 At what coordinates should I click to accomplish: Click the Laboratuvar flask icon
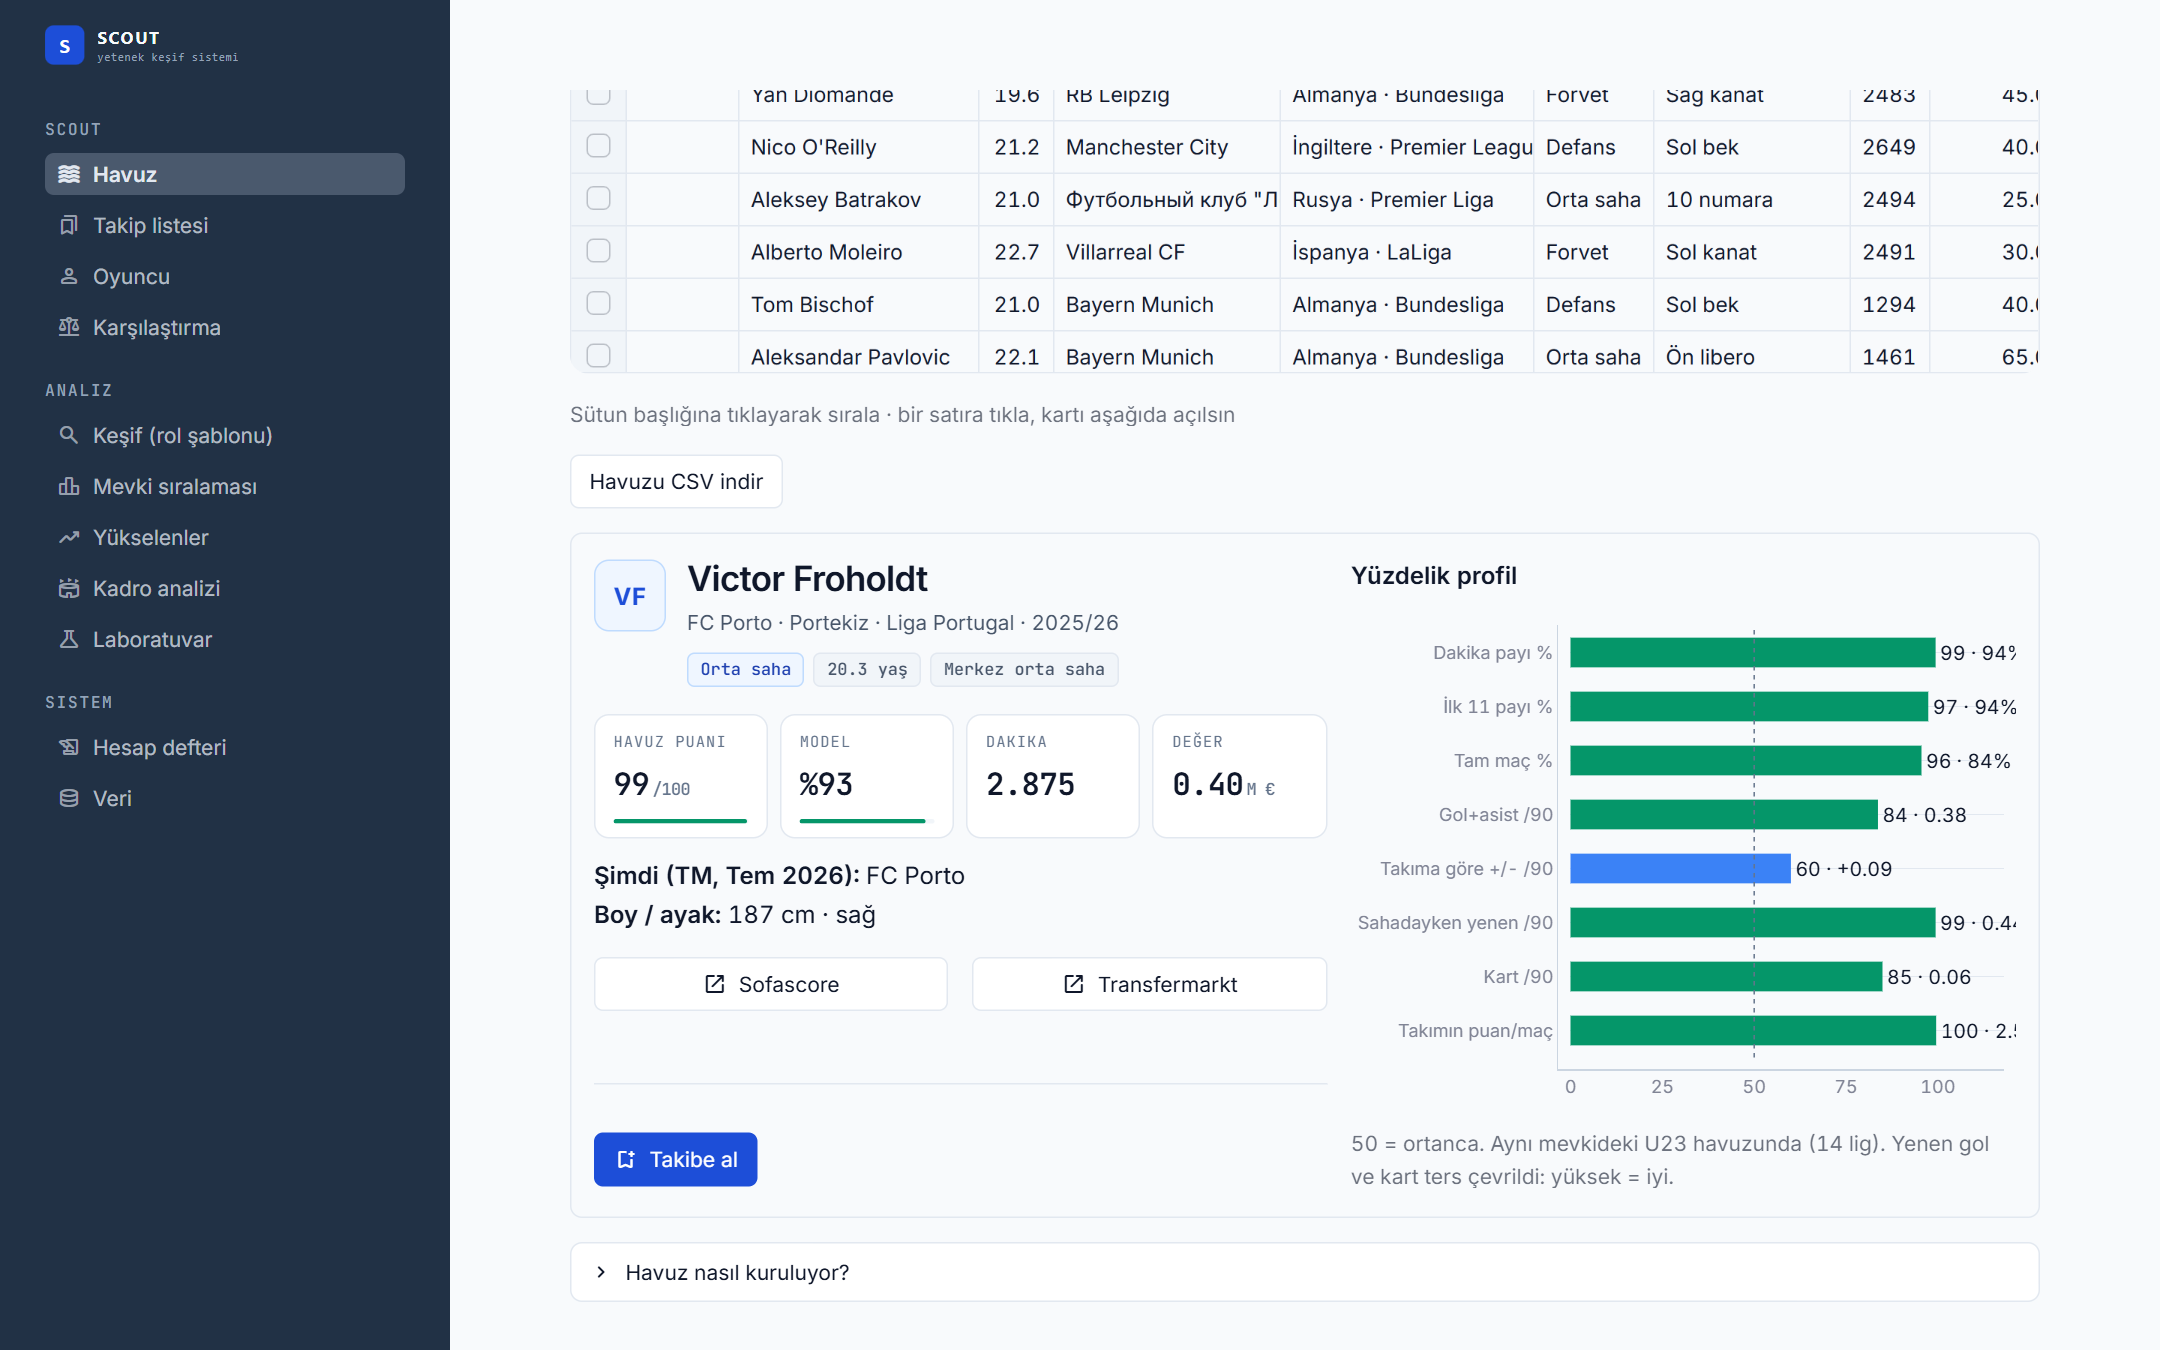[x=69, y=639]
